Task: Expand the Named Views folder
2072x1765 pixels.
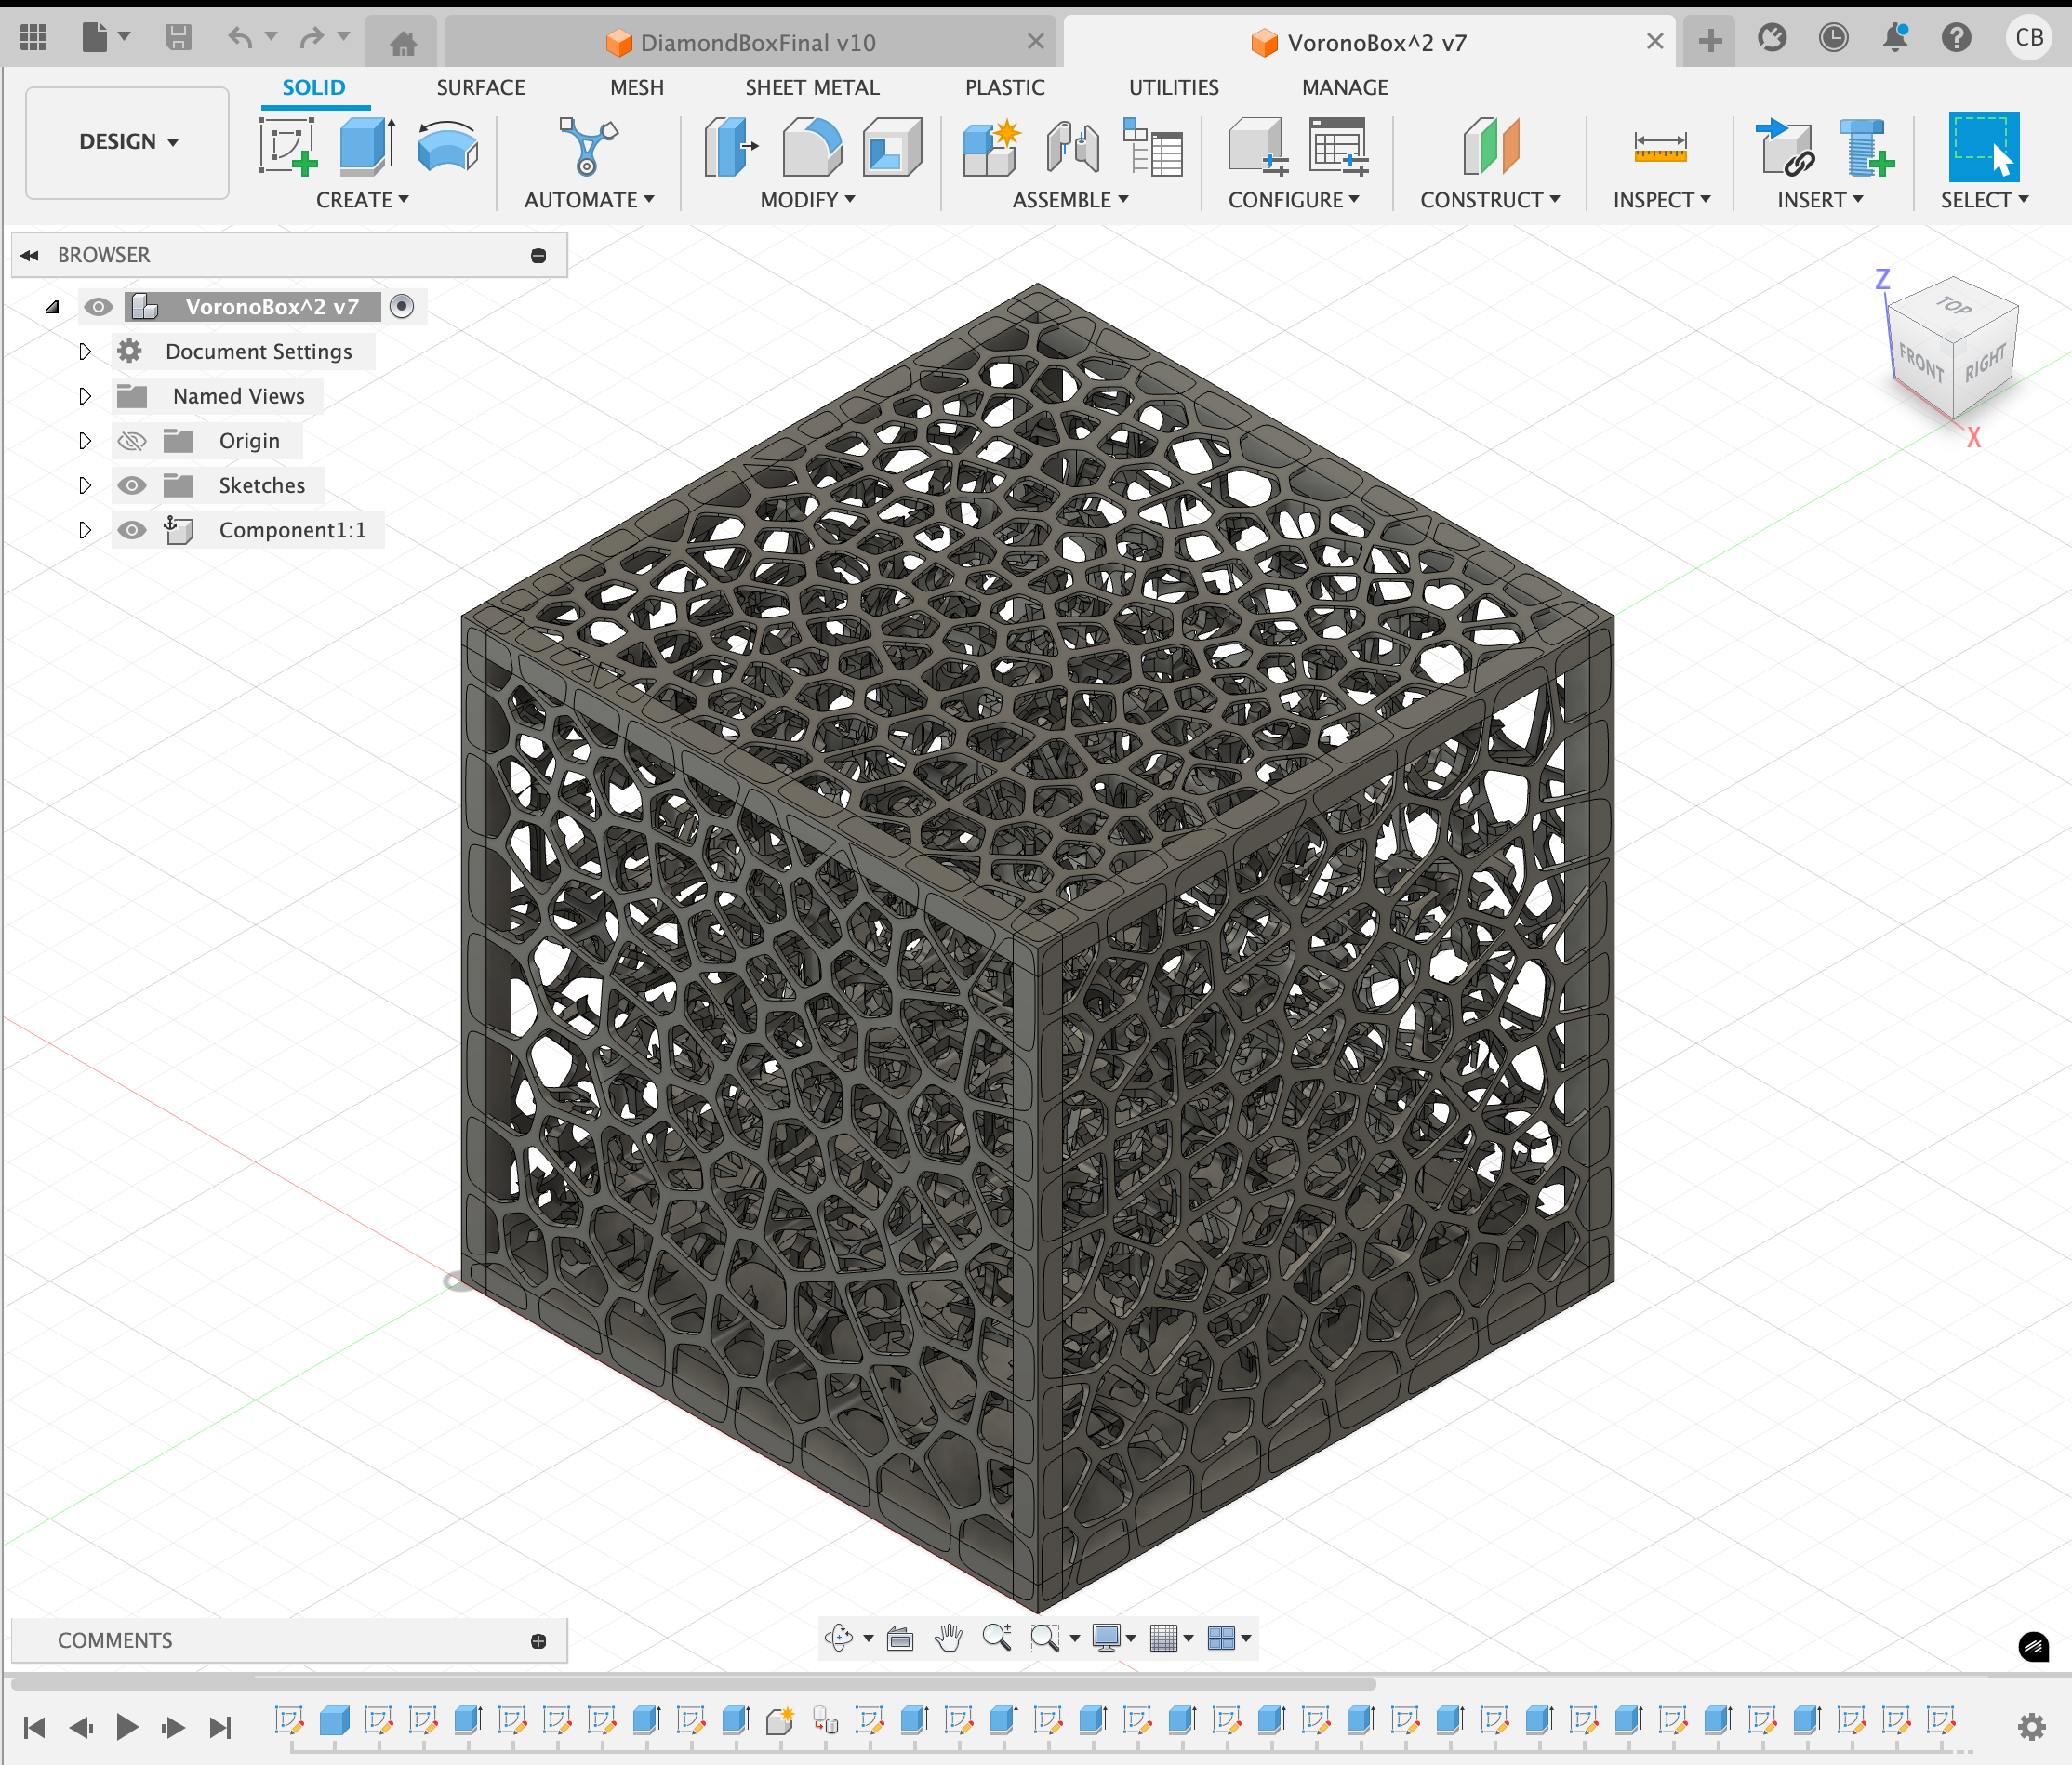Action: tap(85, 396)
